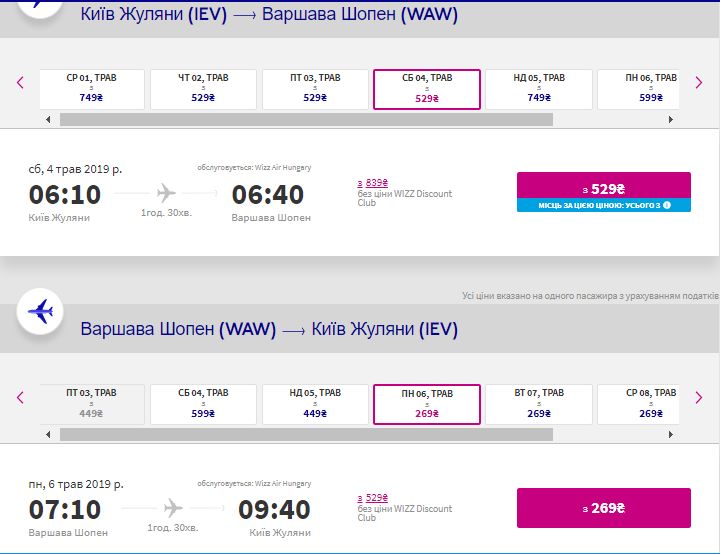Click the left scrollbar arrow under return dates
Screen dimensions: 720x554
[48, 434]
